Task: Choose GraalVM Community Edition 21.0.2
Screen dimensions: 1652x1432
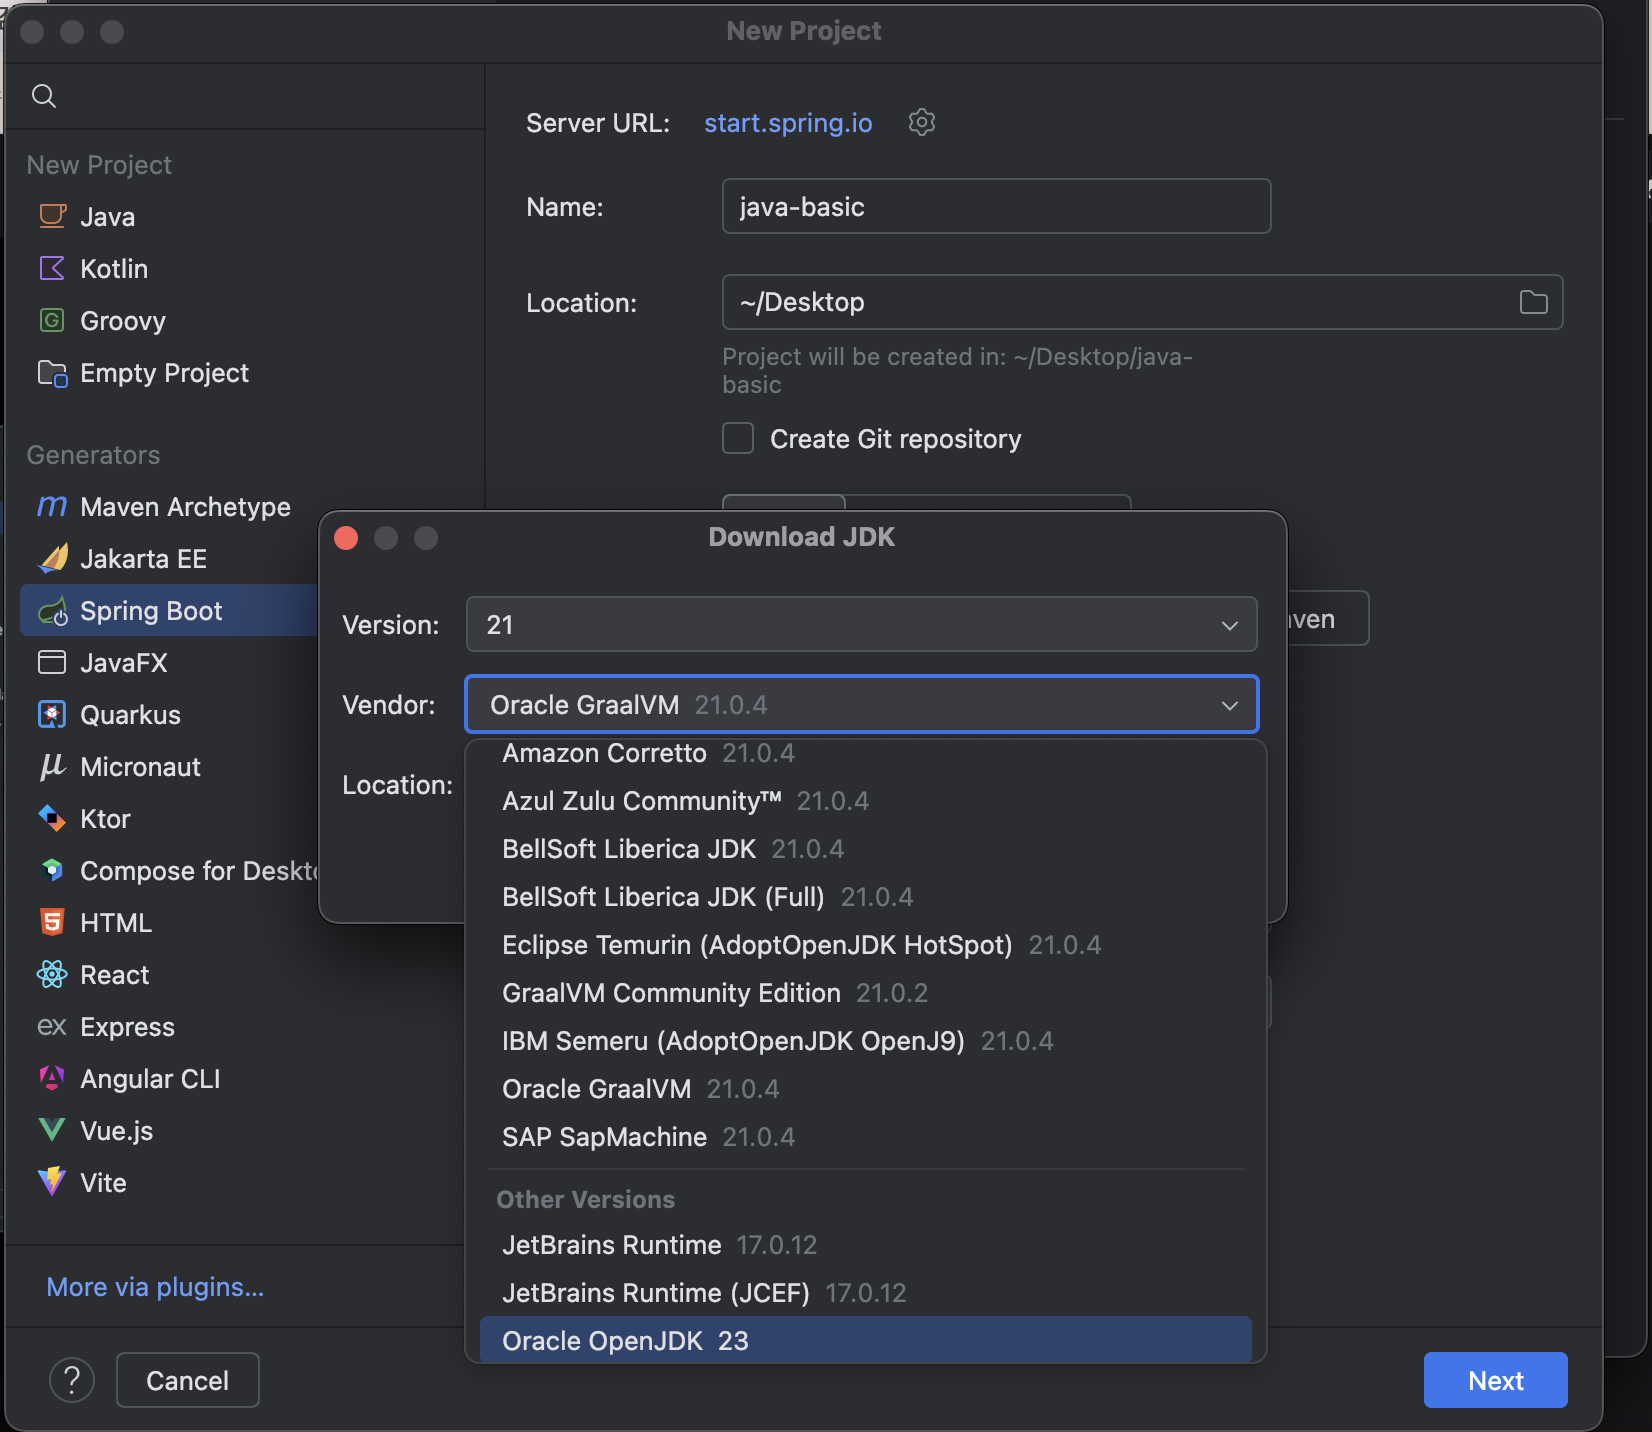Action: point(866,993)
